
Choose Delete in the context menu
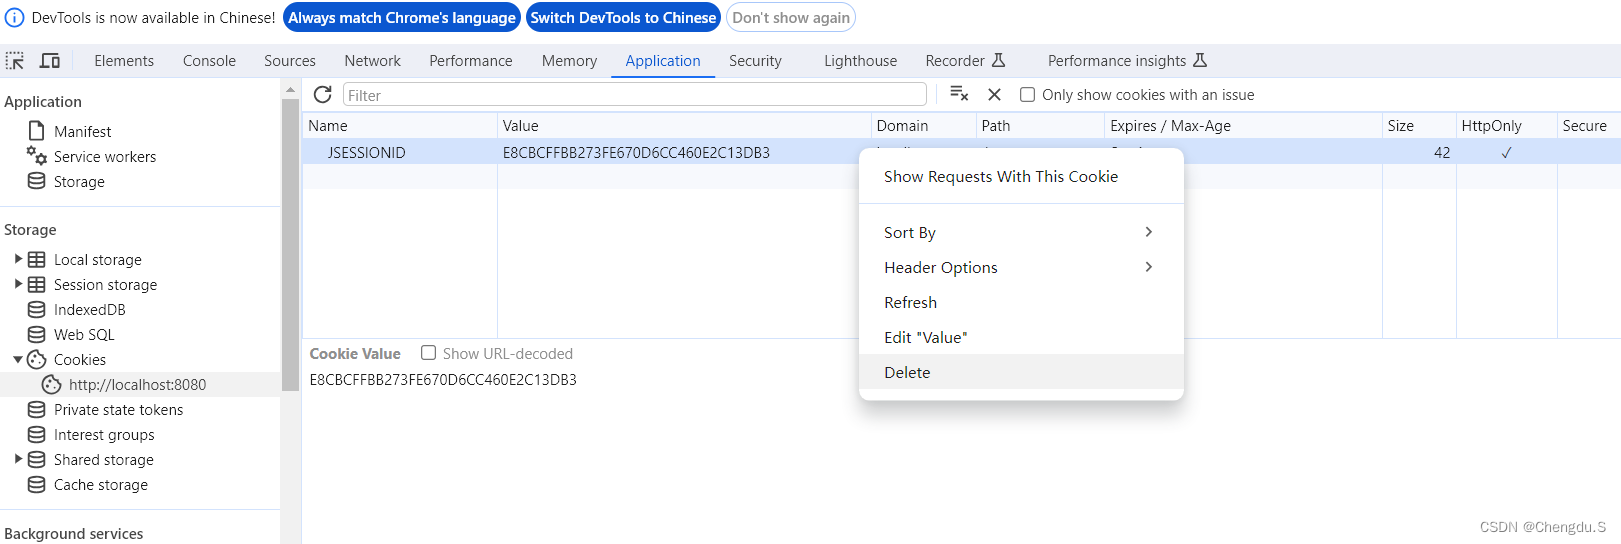(x=1021, y=372)
